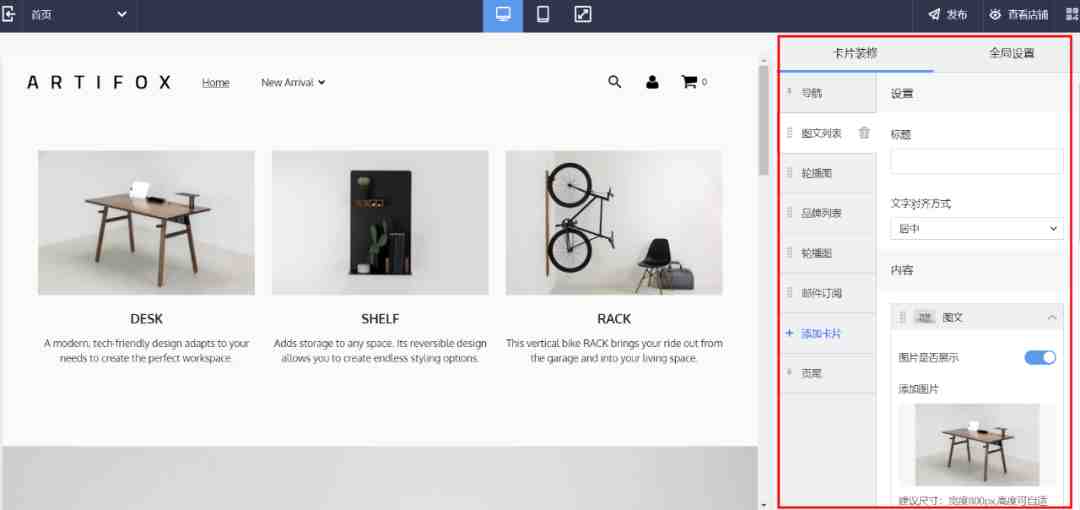The height and width of the screenshot is (510, 1080).
Task: Collapse the 图文 content item chevron
Action: coord(1052,318)
